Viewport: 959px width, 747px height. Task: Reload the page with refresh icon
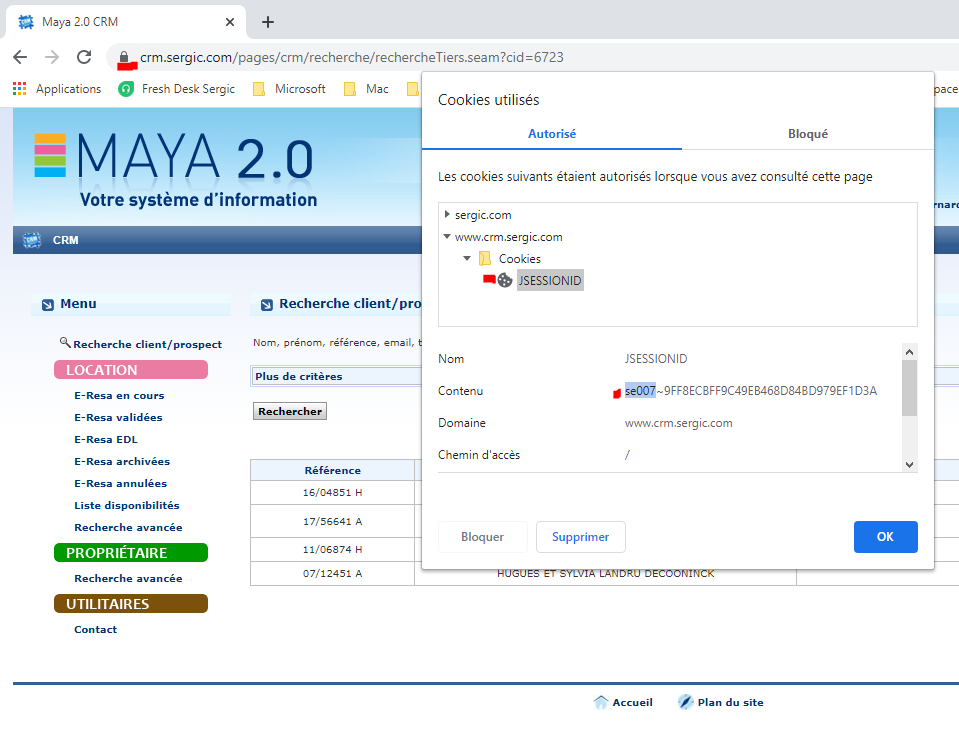click(x=84, y=58)
